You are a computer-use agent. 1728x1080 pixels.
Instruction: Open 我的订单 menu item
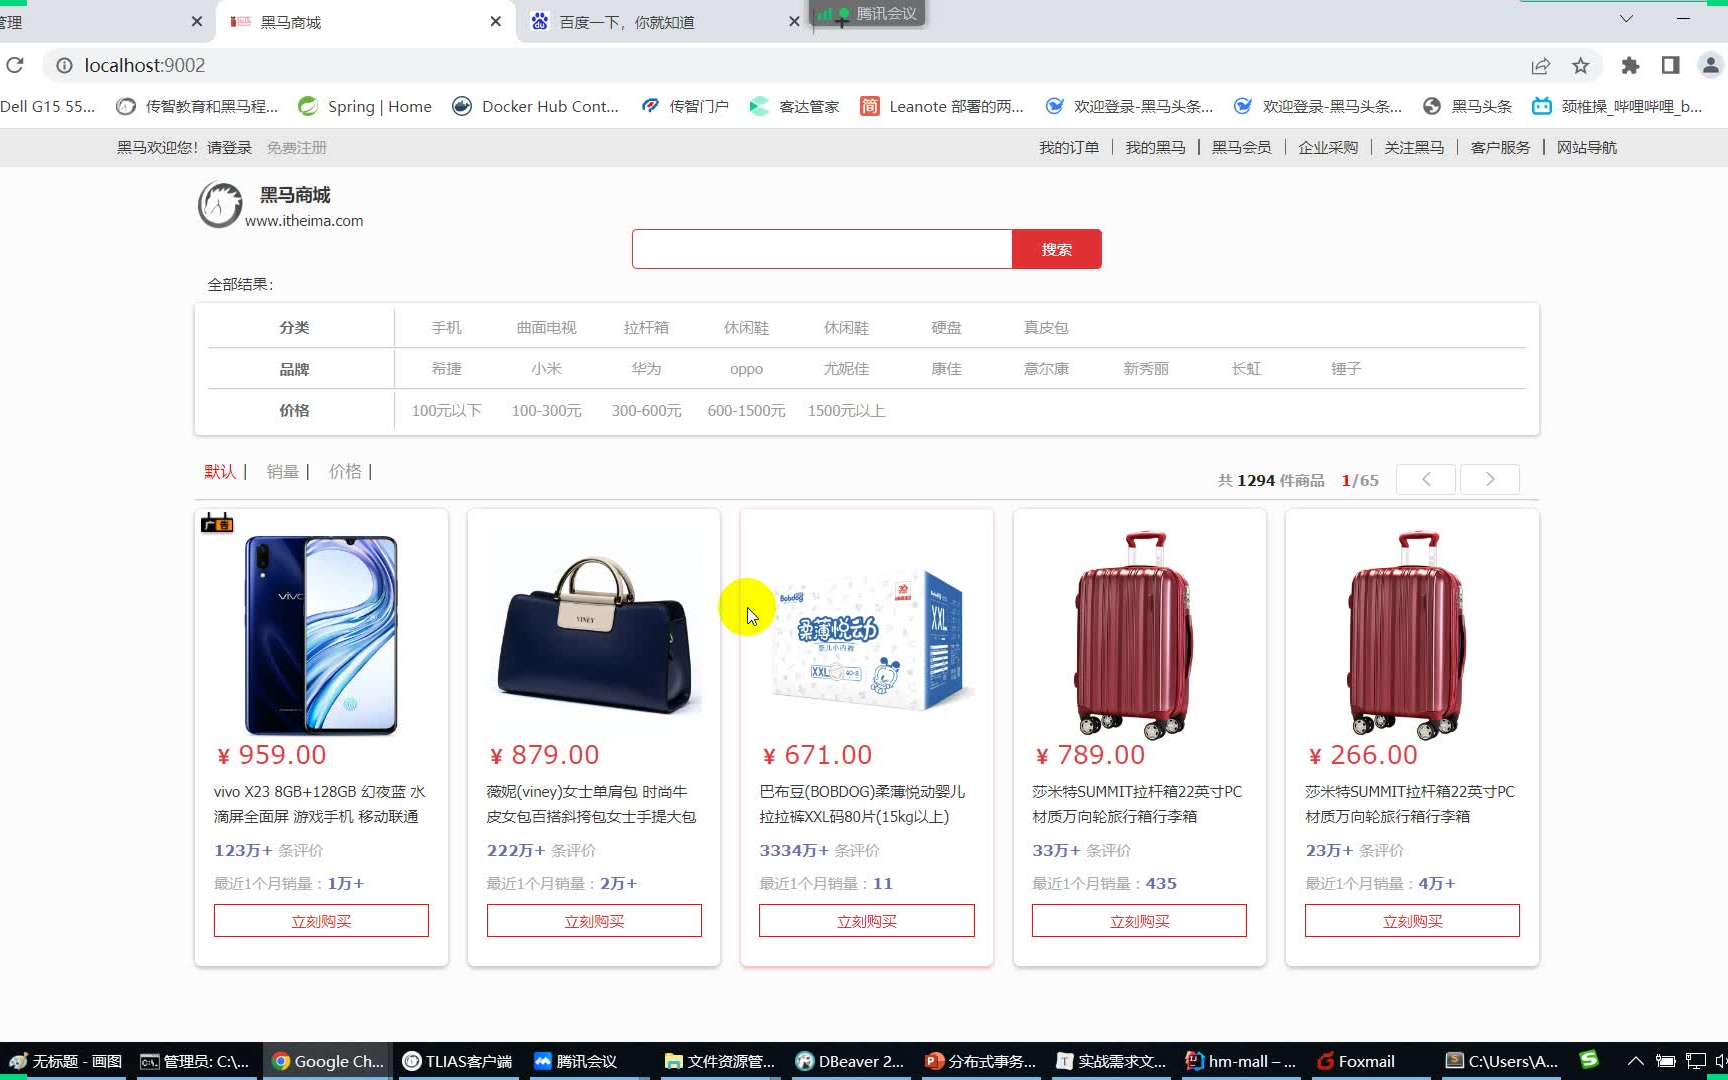coord(1069,147)
